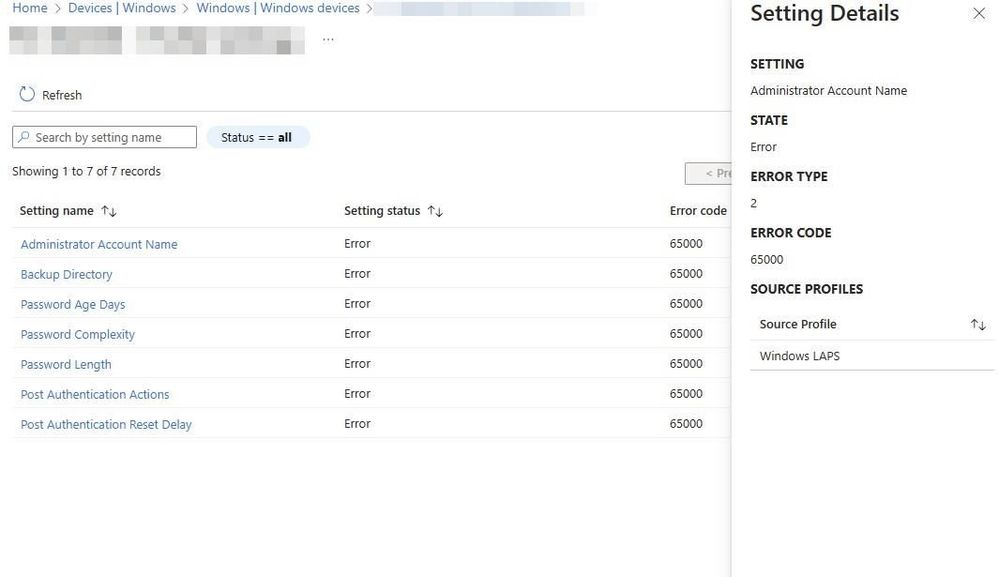Open Password Length setting
The image size is (999, 577).
pyautogui.click(x=66, y=364)
